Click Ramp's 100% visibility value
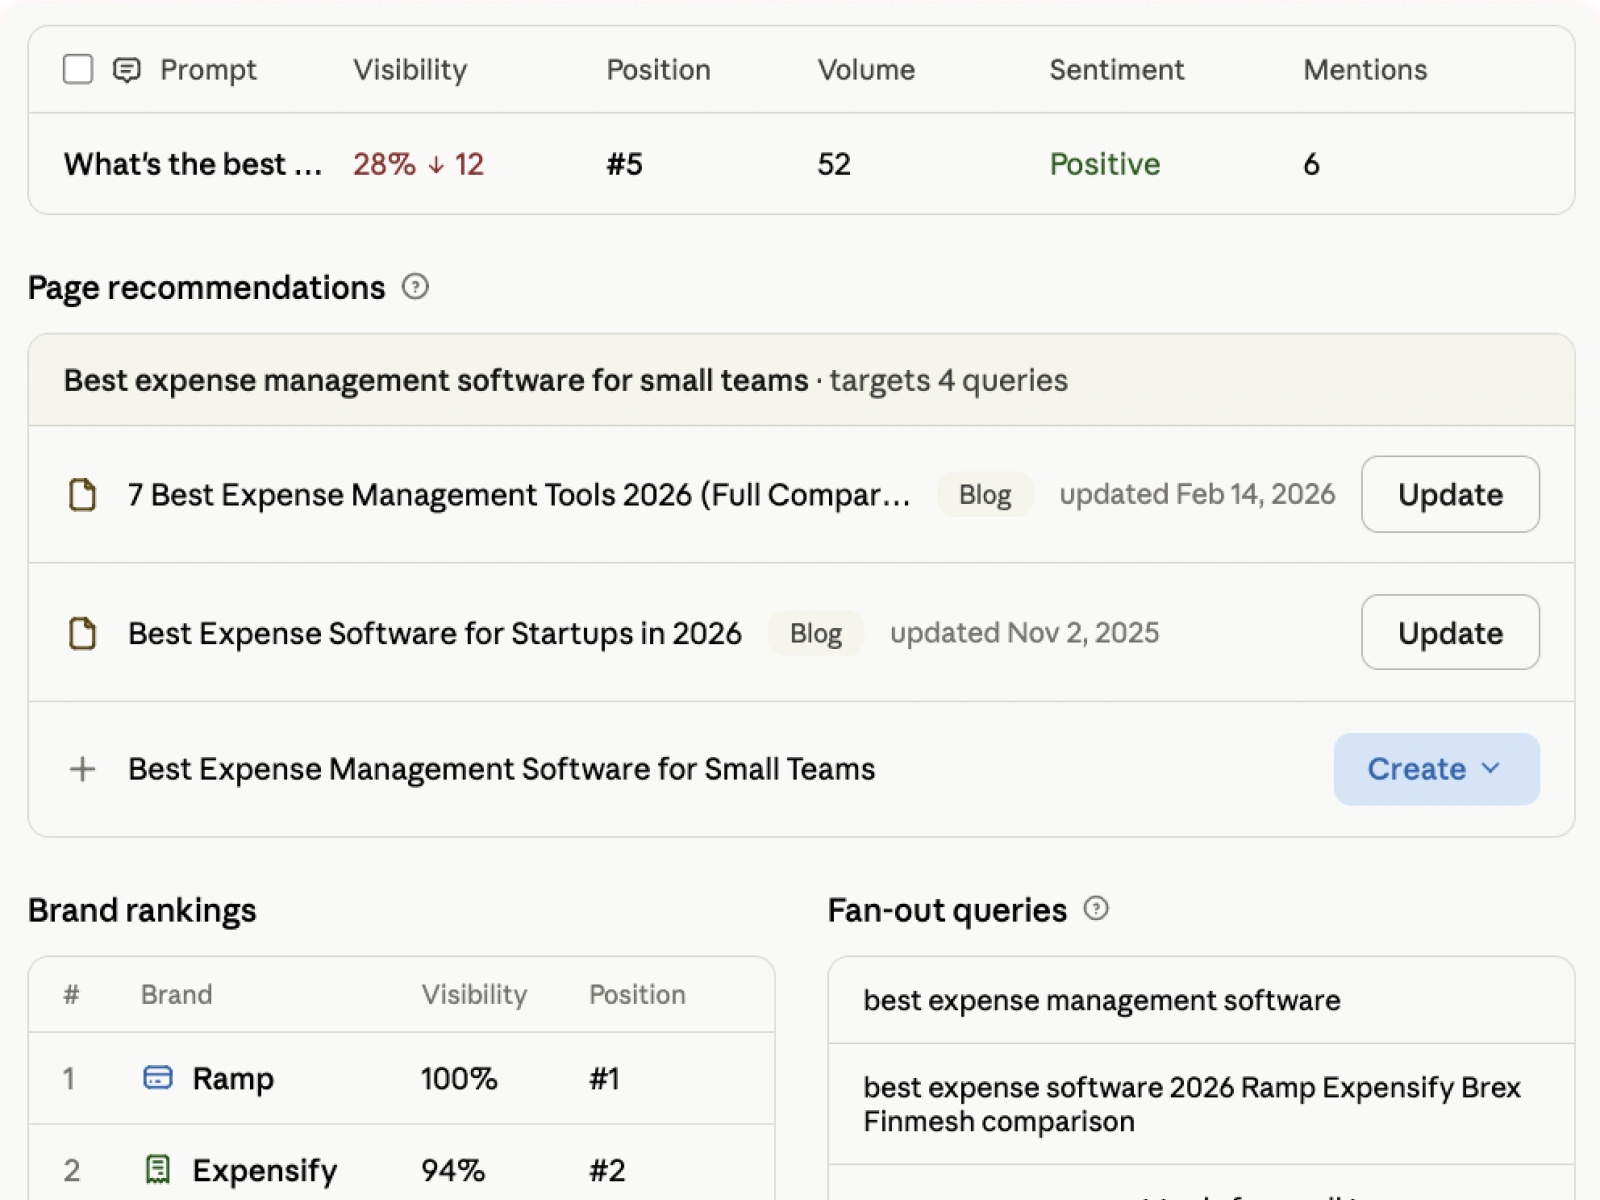 [x=459, y=1078]
